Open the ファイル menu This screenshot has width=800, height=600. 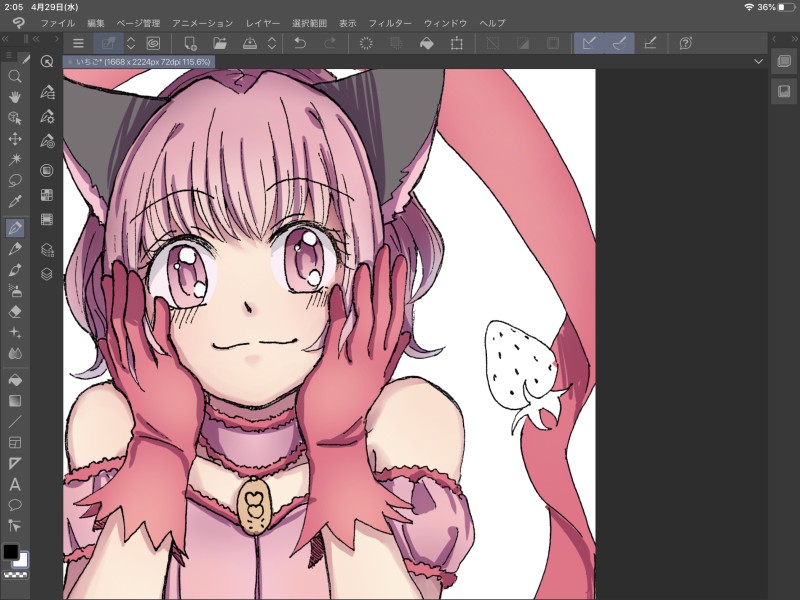[58, 23]
